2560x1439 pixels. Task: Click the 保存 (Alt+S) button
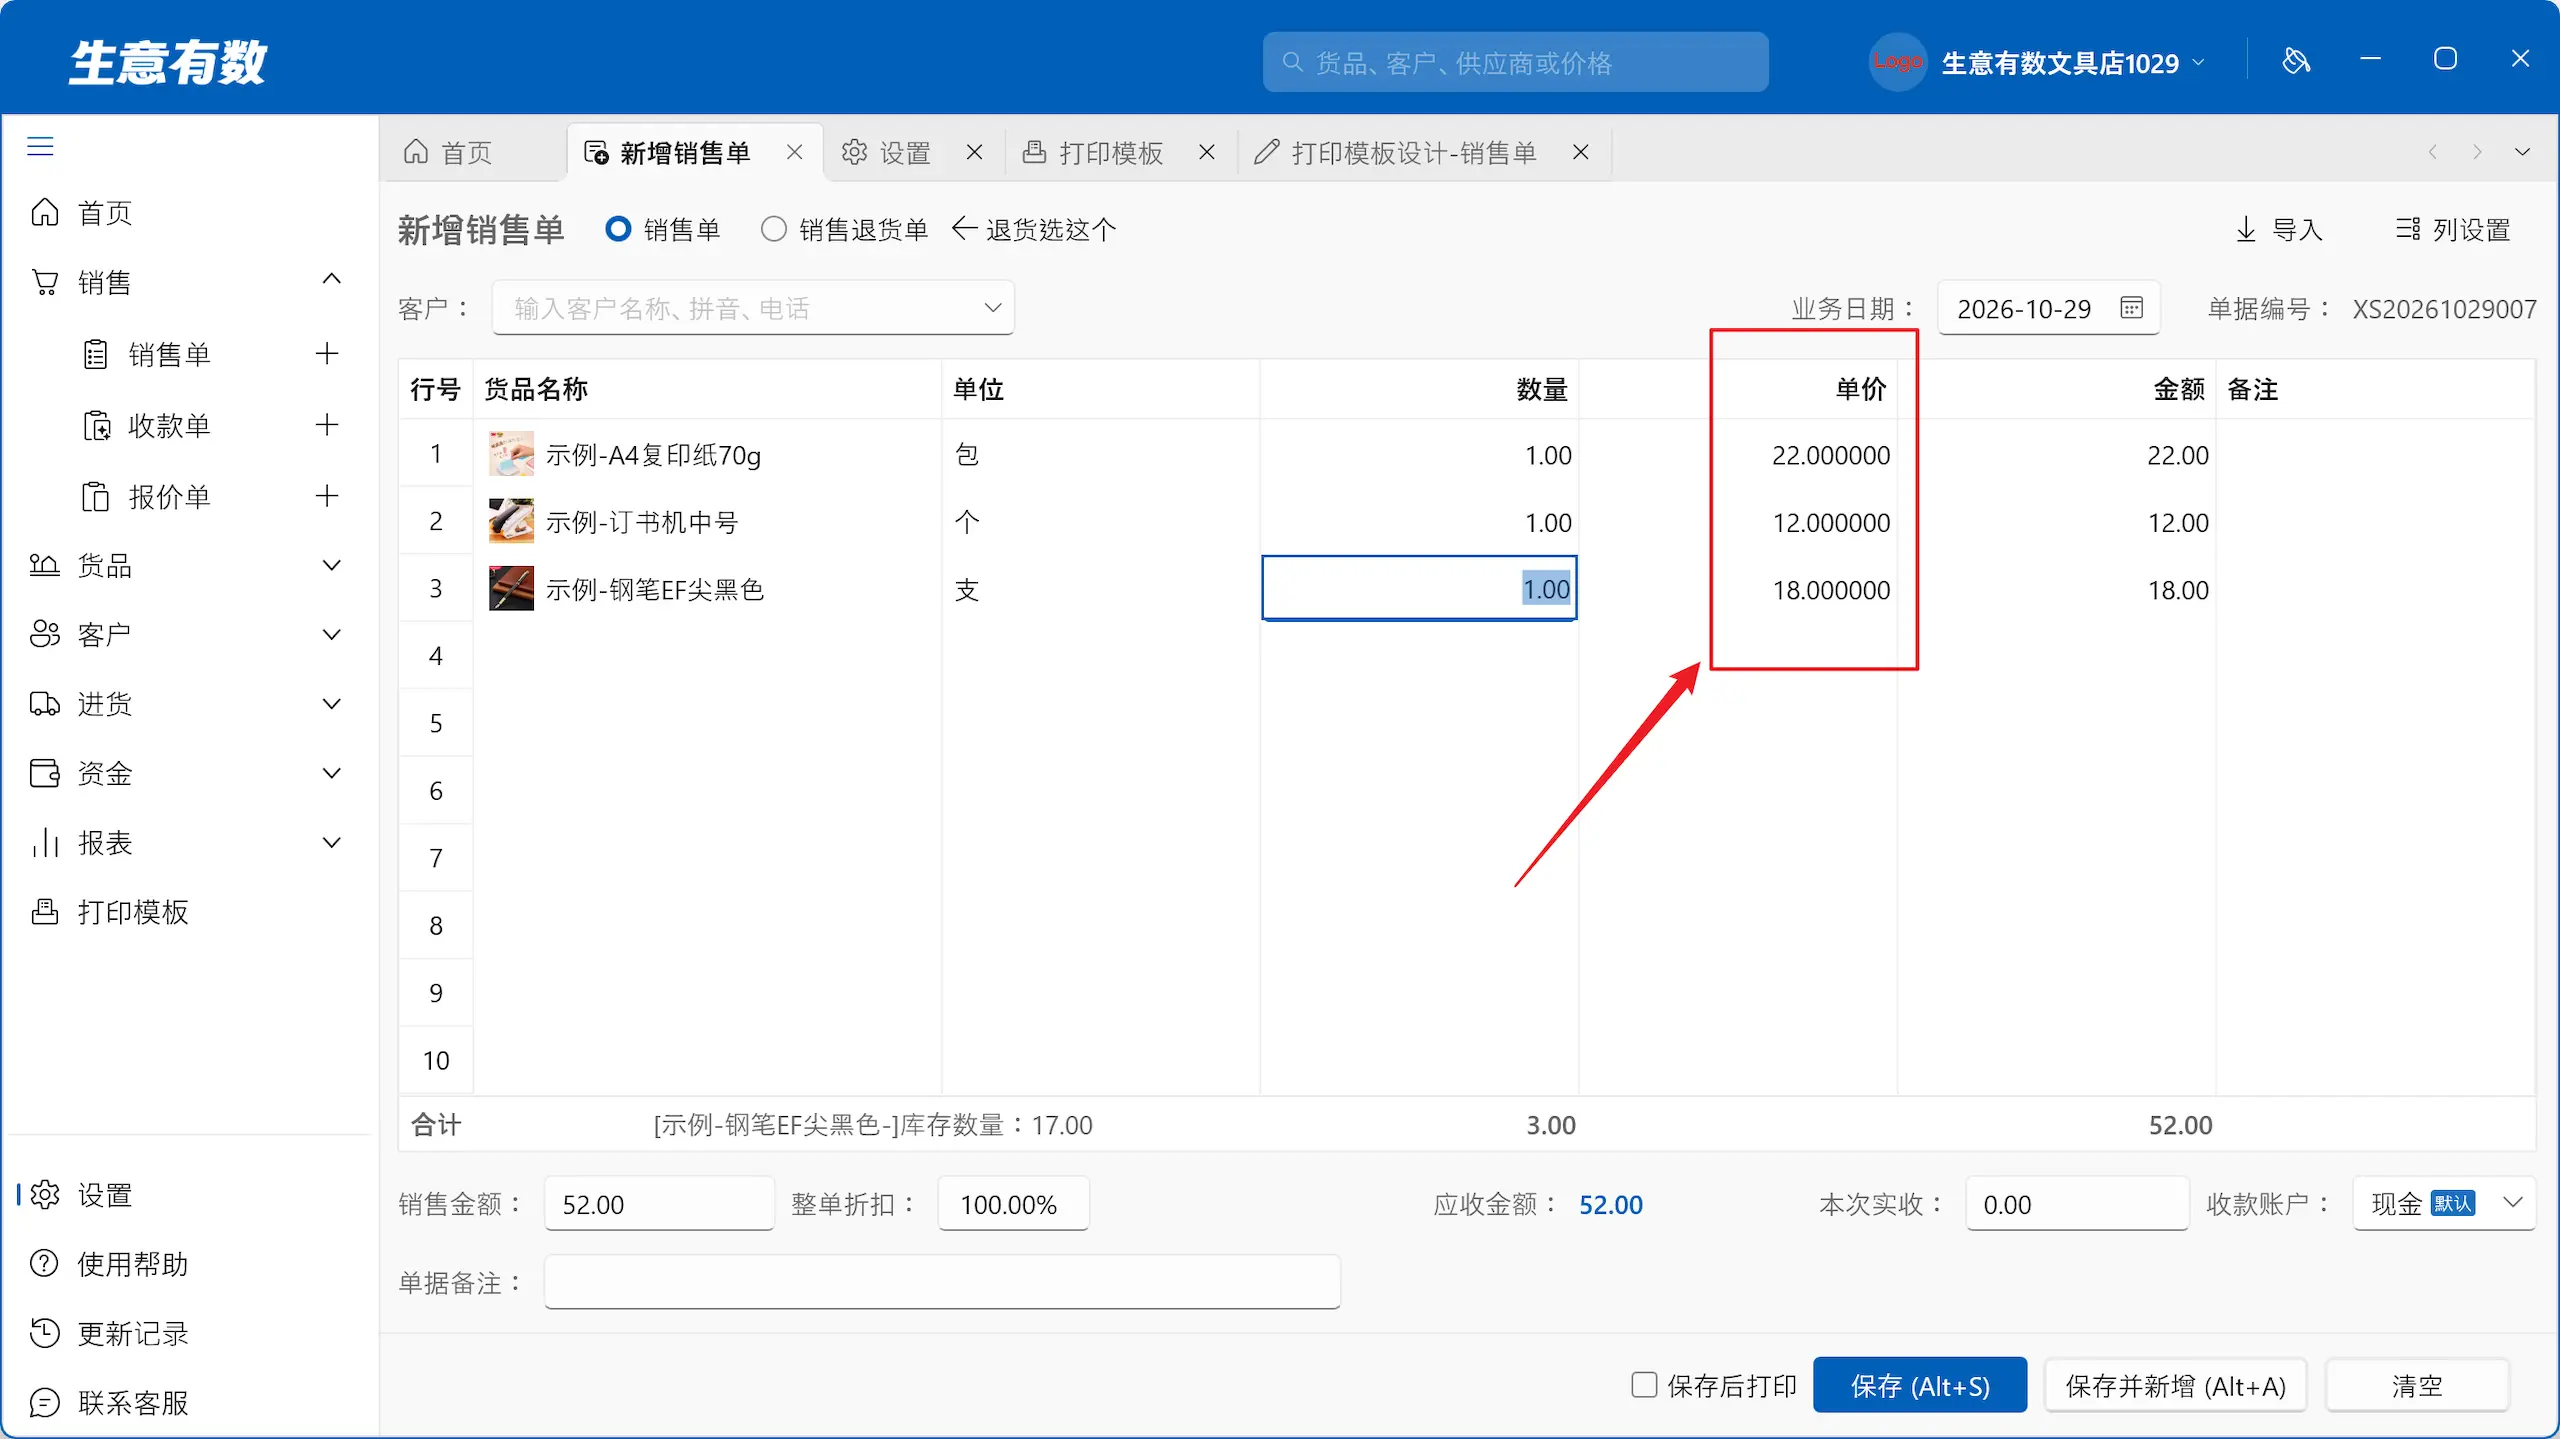click(1920, 1385)
